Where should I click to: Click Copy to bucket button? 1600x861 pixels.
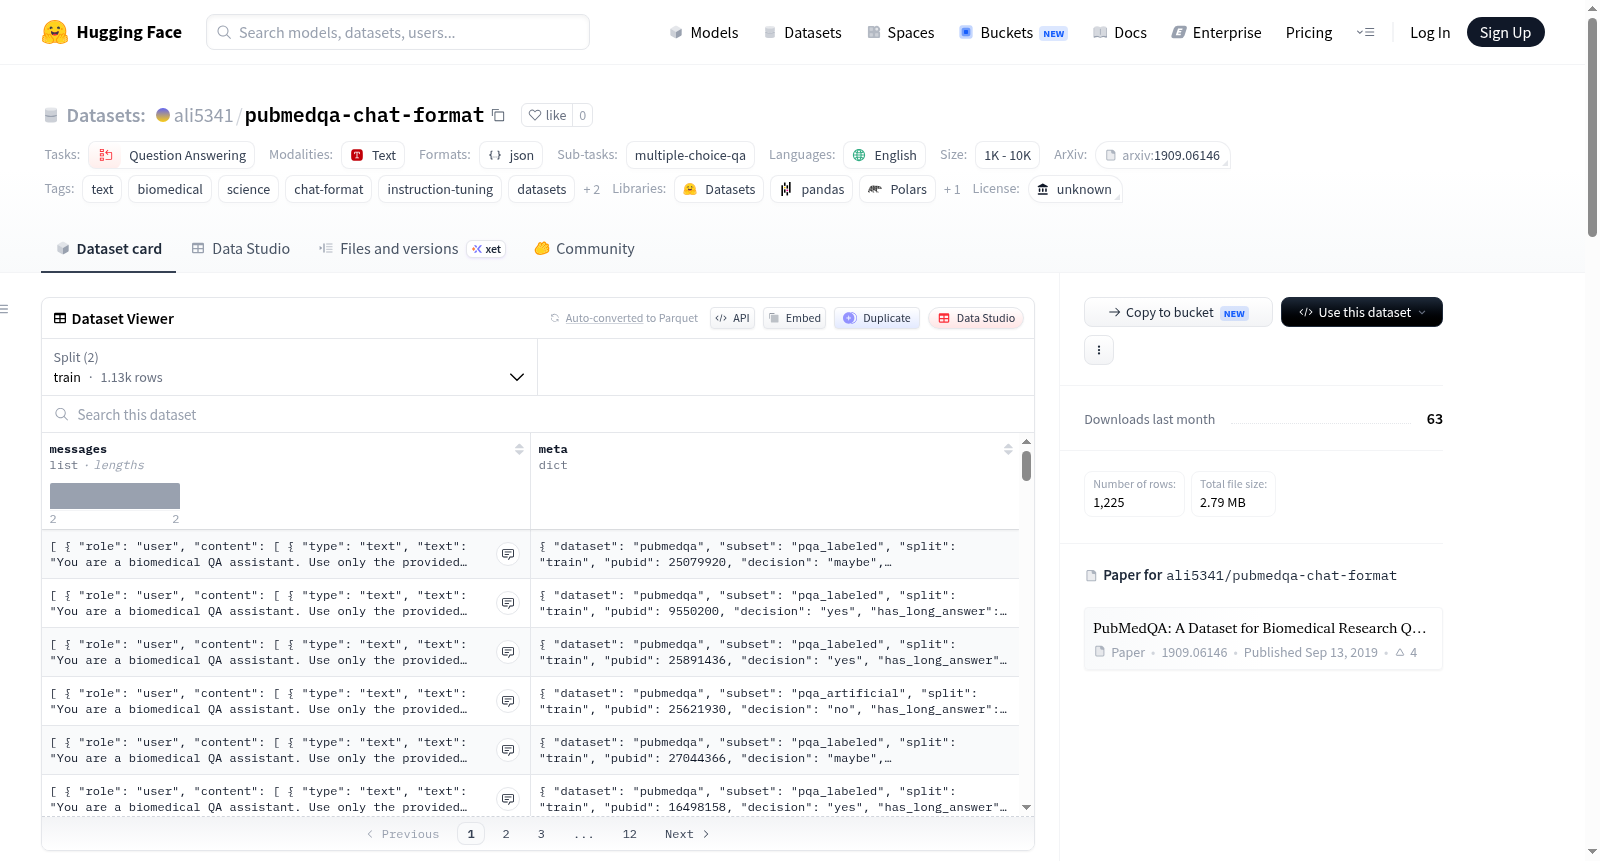1178,312
